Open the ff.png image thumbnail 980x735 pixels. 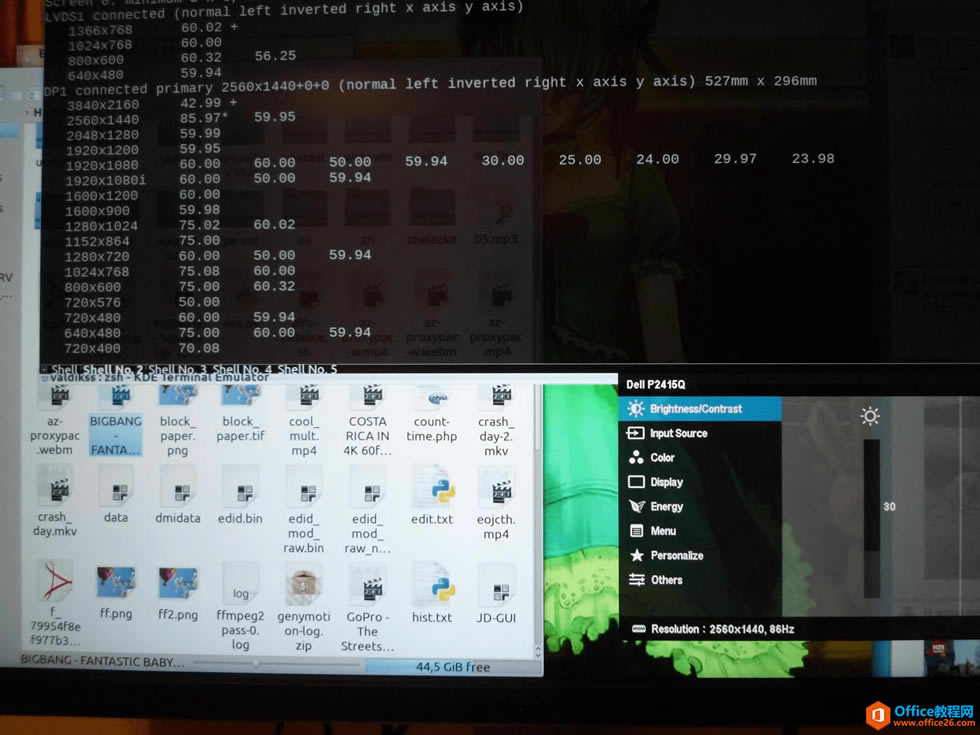coord(116,582)
